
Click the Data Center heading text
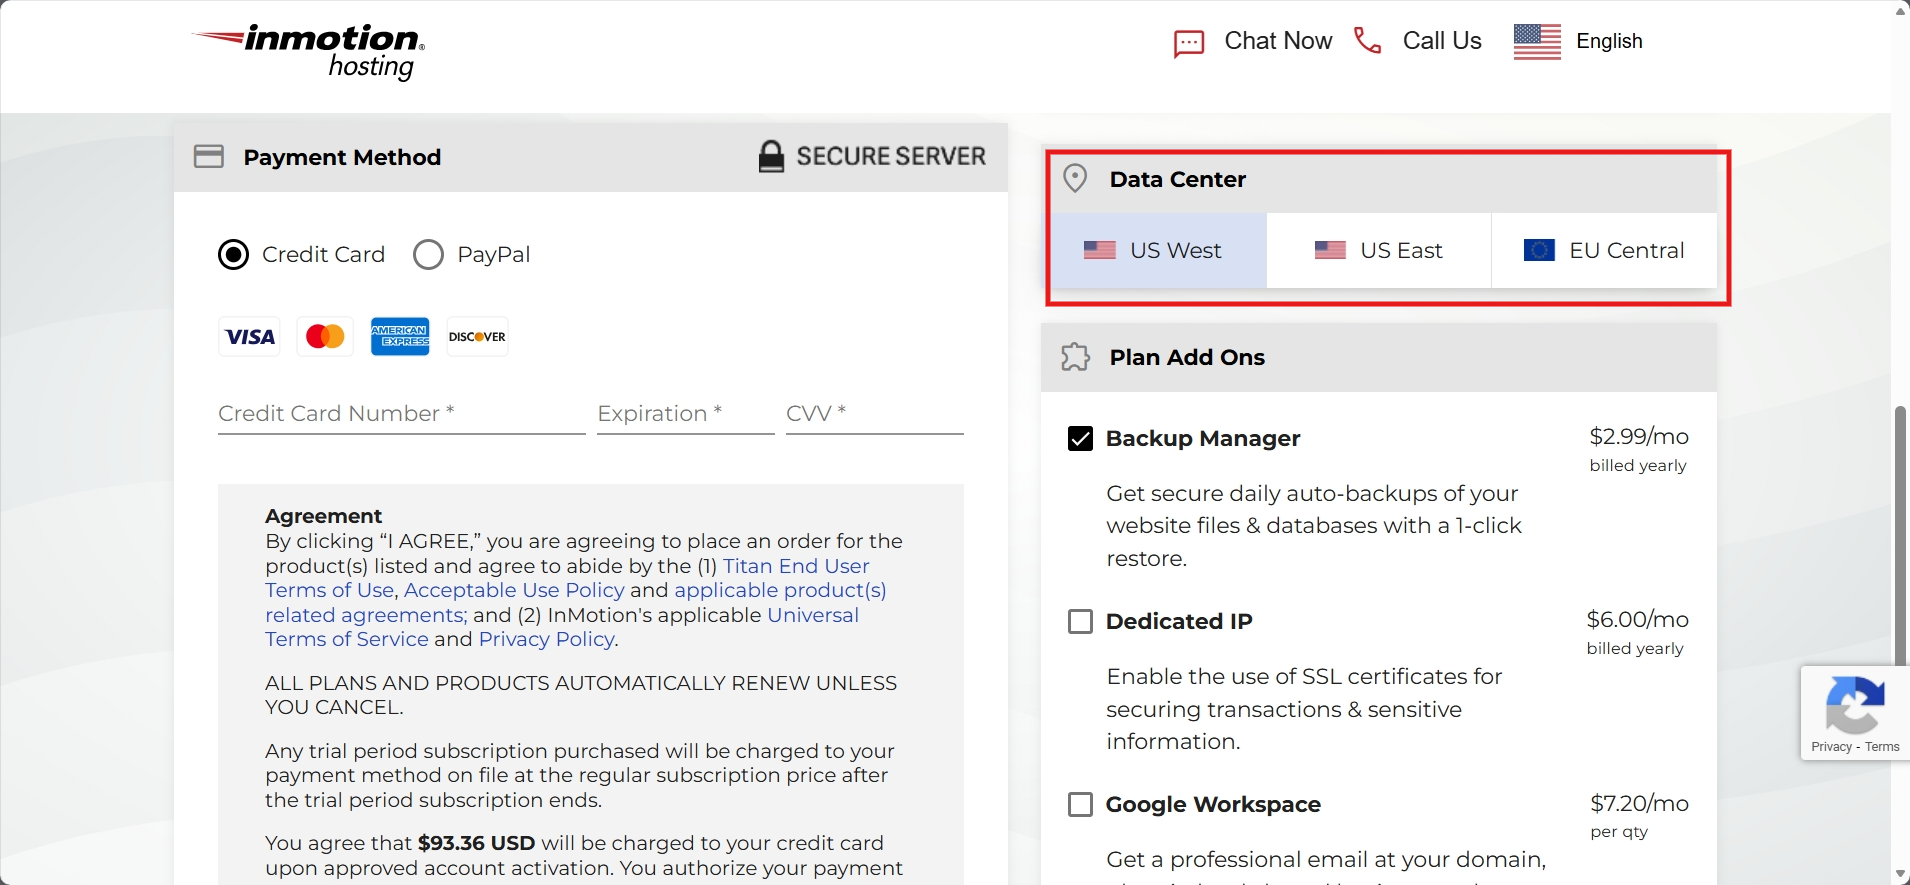[x=1178, y=179]
